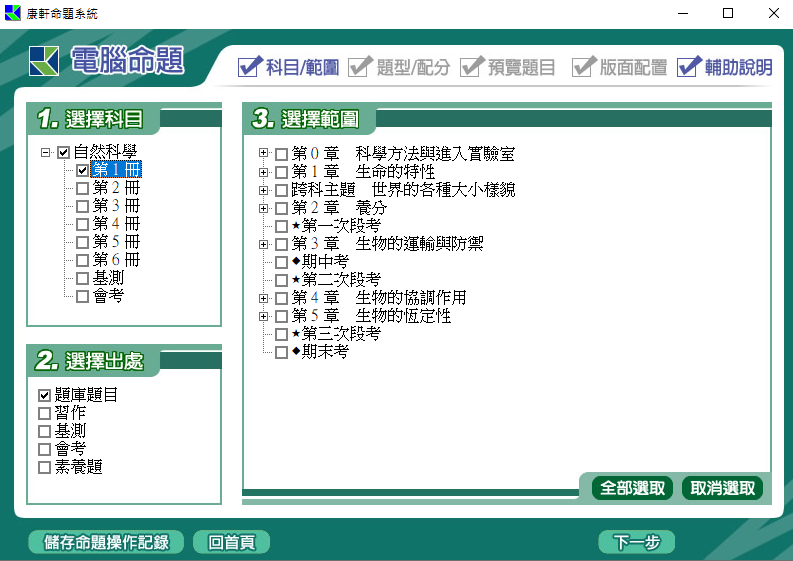Image resolution: width=793 pixels, height=561 pixels.
Task: Click the app icon in the title bar
Action: pyautogui.click(x=13, y=13)
